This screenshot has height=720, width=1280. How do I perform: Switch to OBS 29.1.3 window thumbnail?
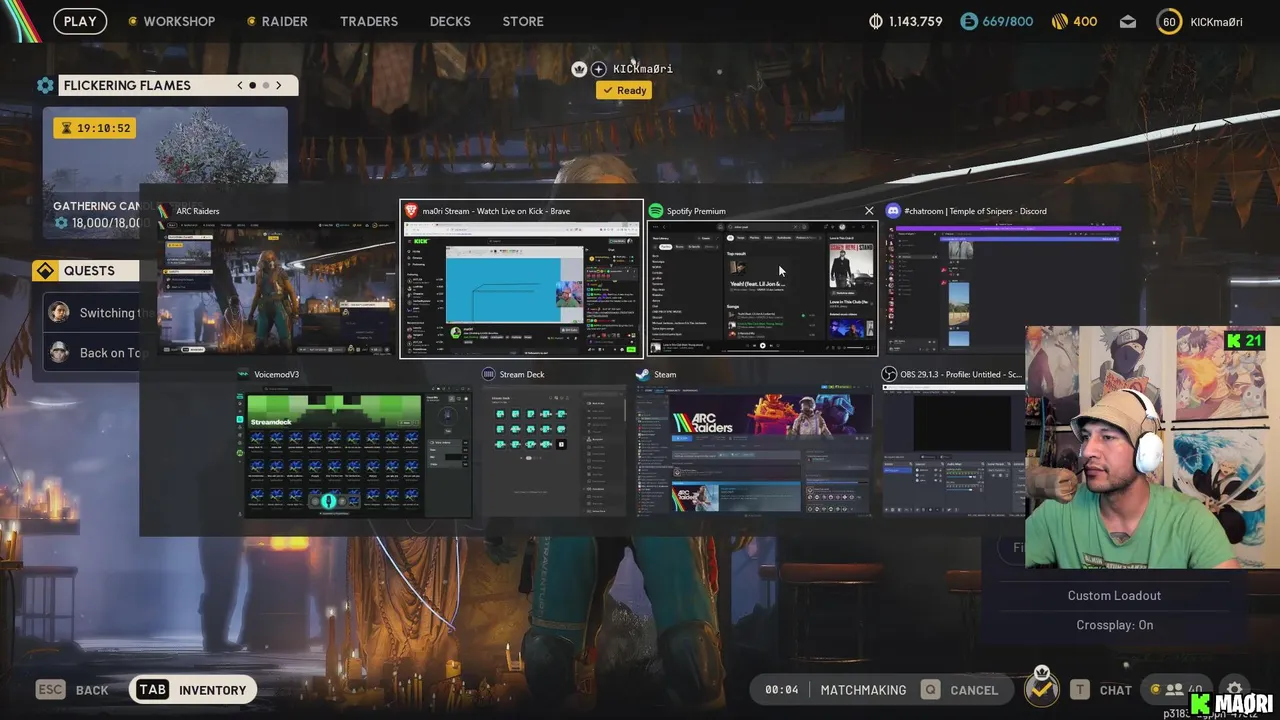pyautogui.click(x=953, y=451)
